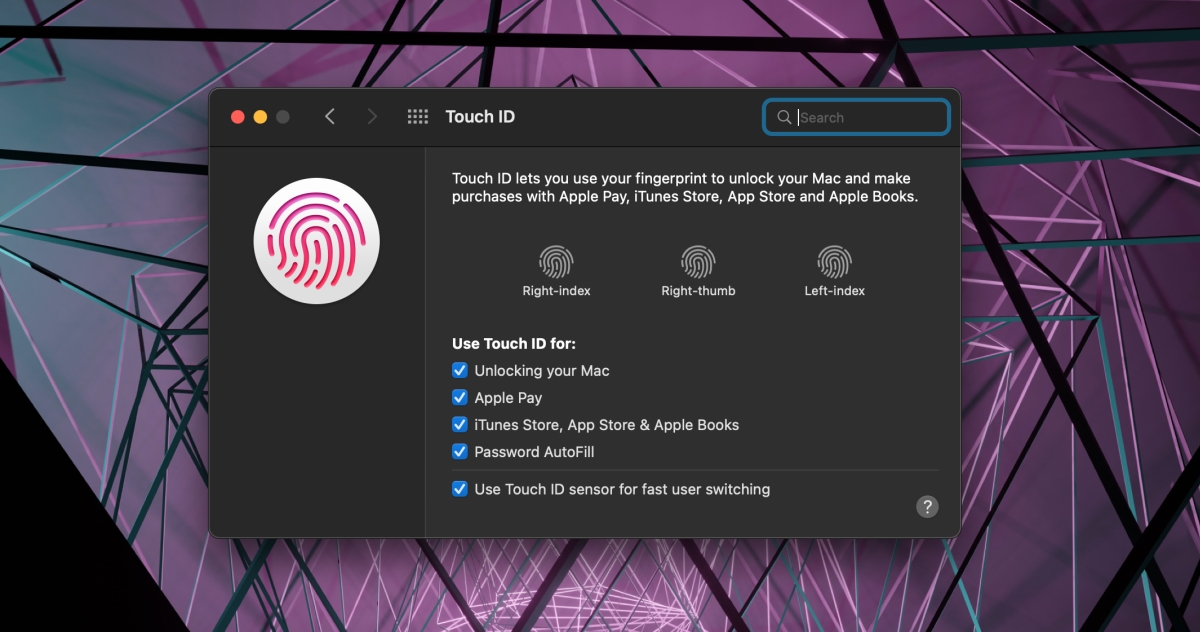The width and height of the screenshot is (1200, 632).
Task: Click the Touch ID window title
Action: point(480,117)
